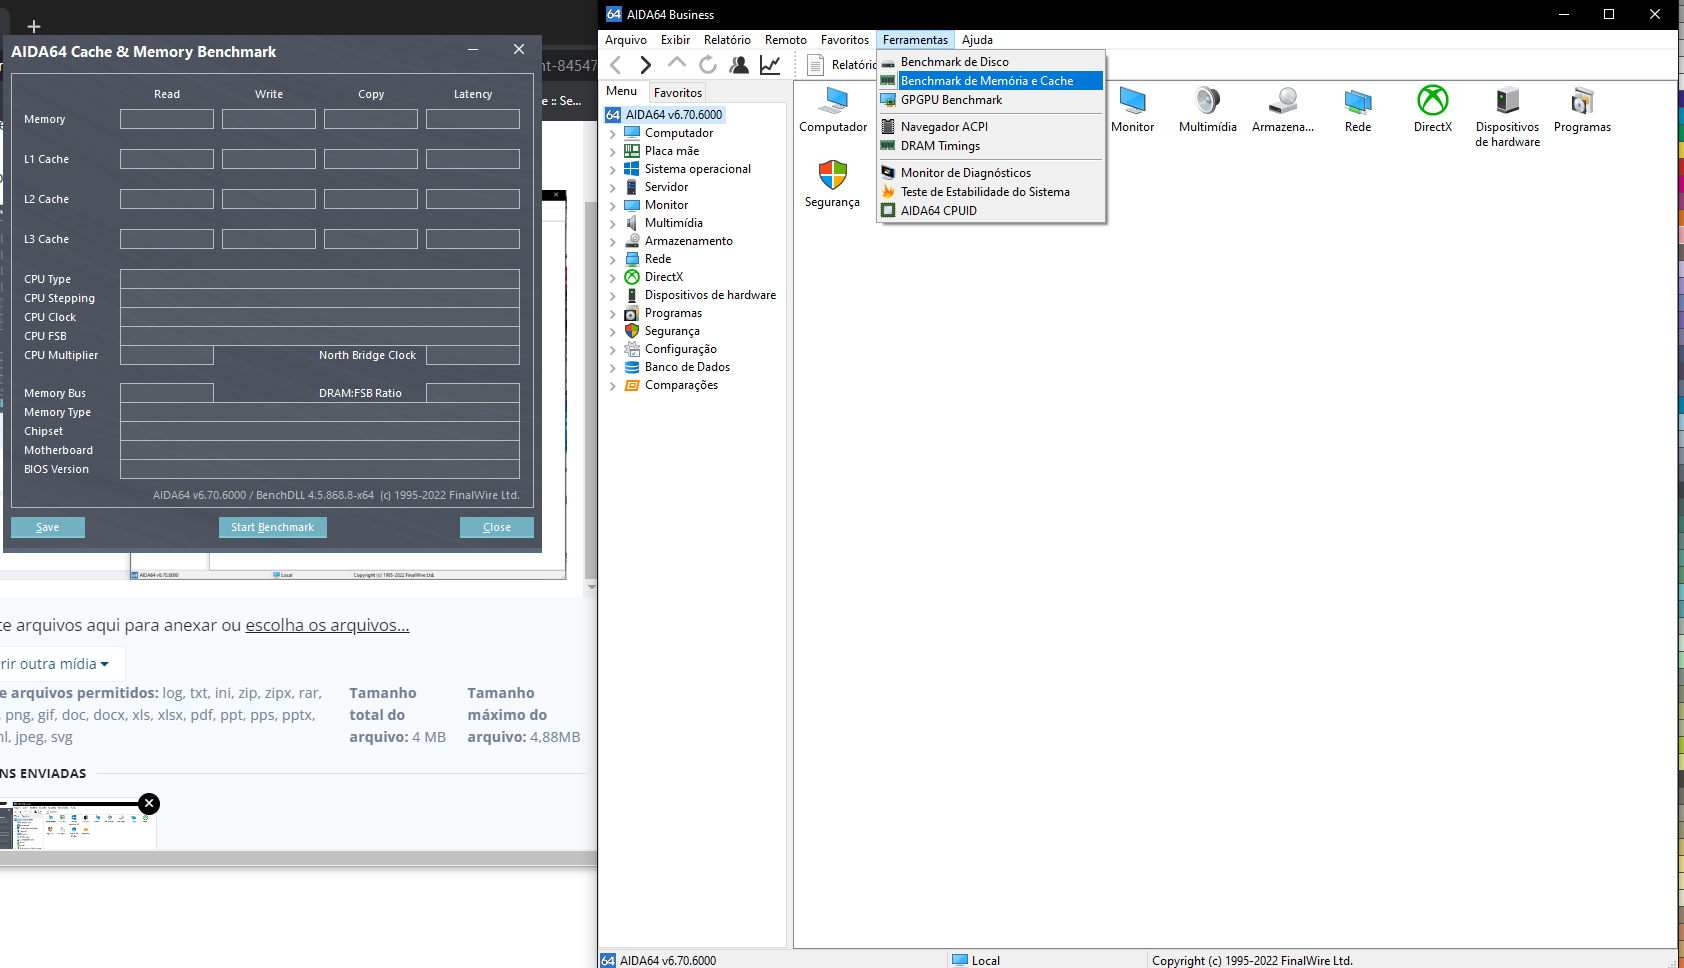Click the CPU Type value field
The width and height of the screenshot is (1684, 968).
(x=320, y=279)
